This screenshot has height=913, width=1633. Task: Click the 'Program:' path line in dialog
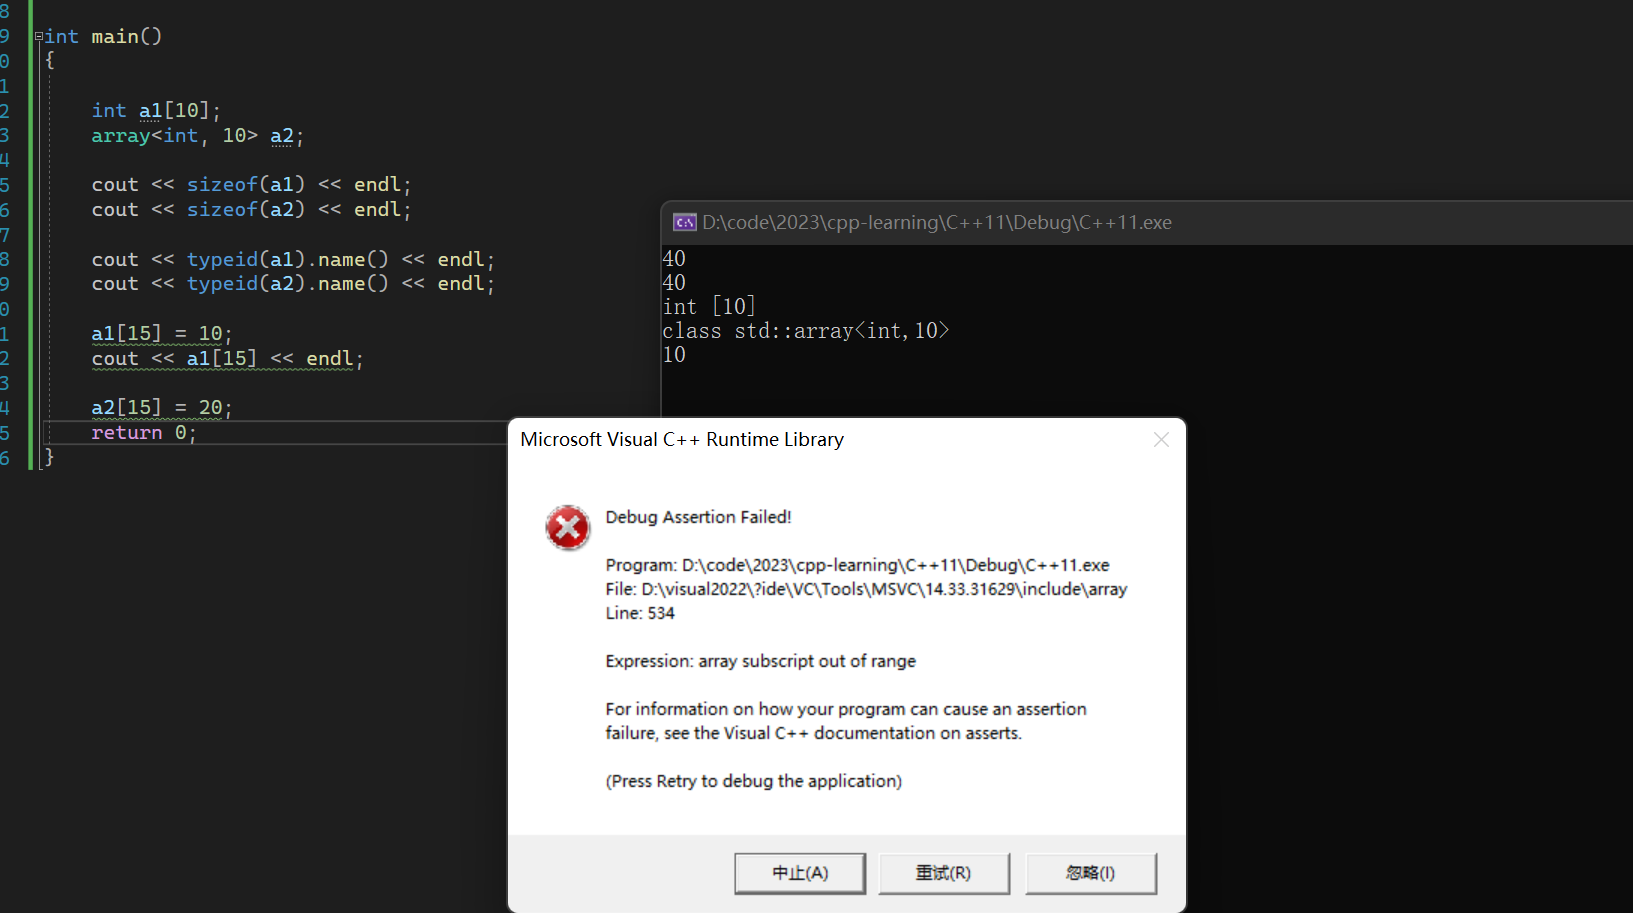[857, 565]
